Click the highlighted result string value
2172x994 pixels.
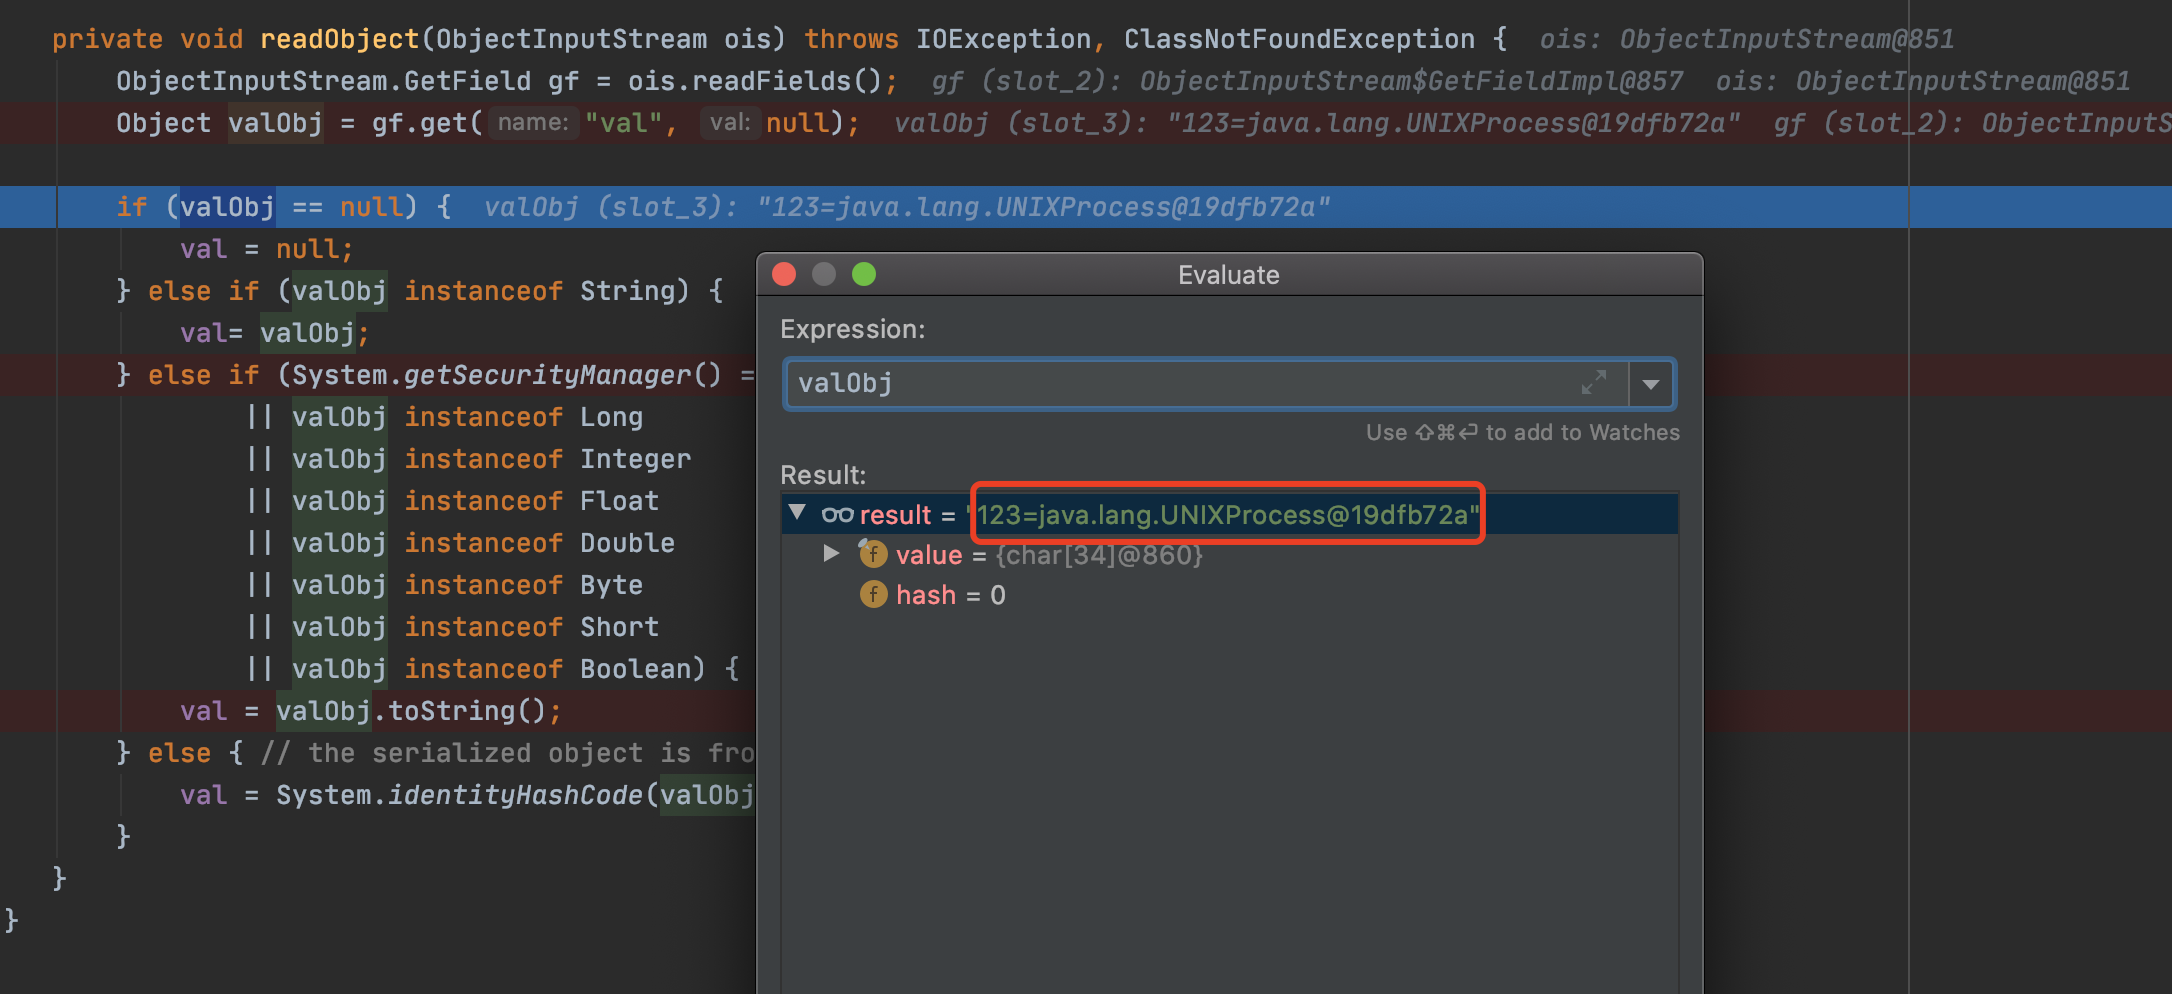1226,515
